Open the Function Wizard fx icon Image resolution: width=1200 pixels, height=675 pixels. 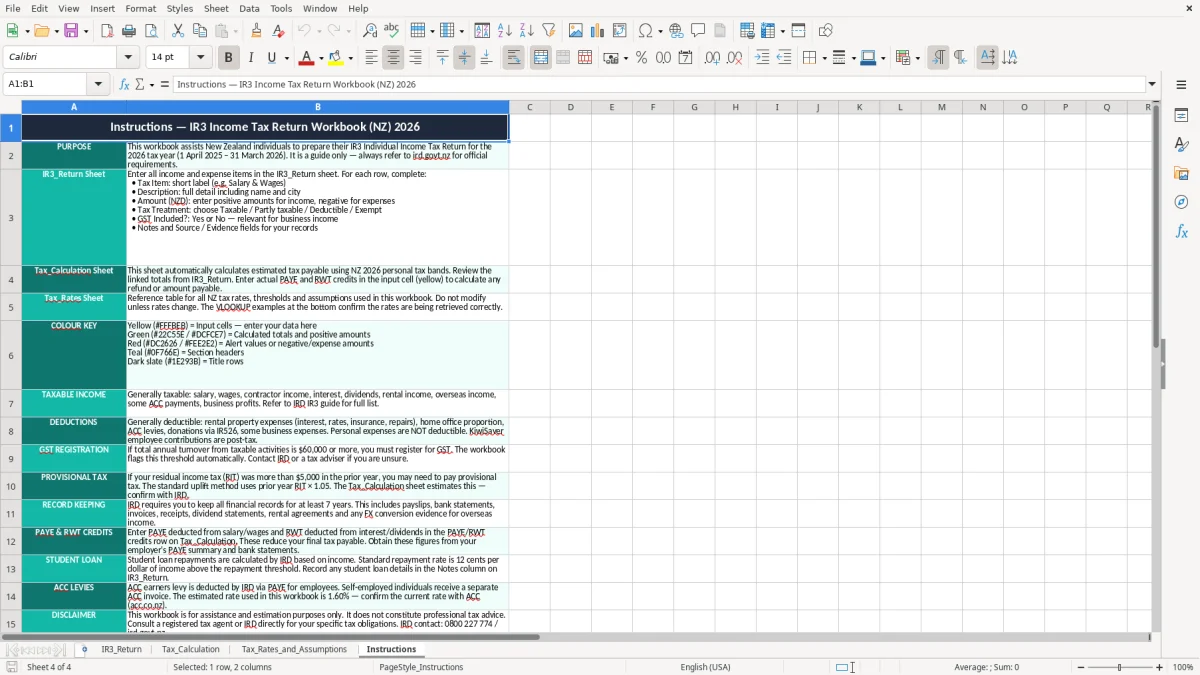pos(124,84)
